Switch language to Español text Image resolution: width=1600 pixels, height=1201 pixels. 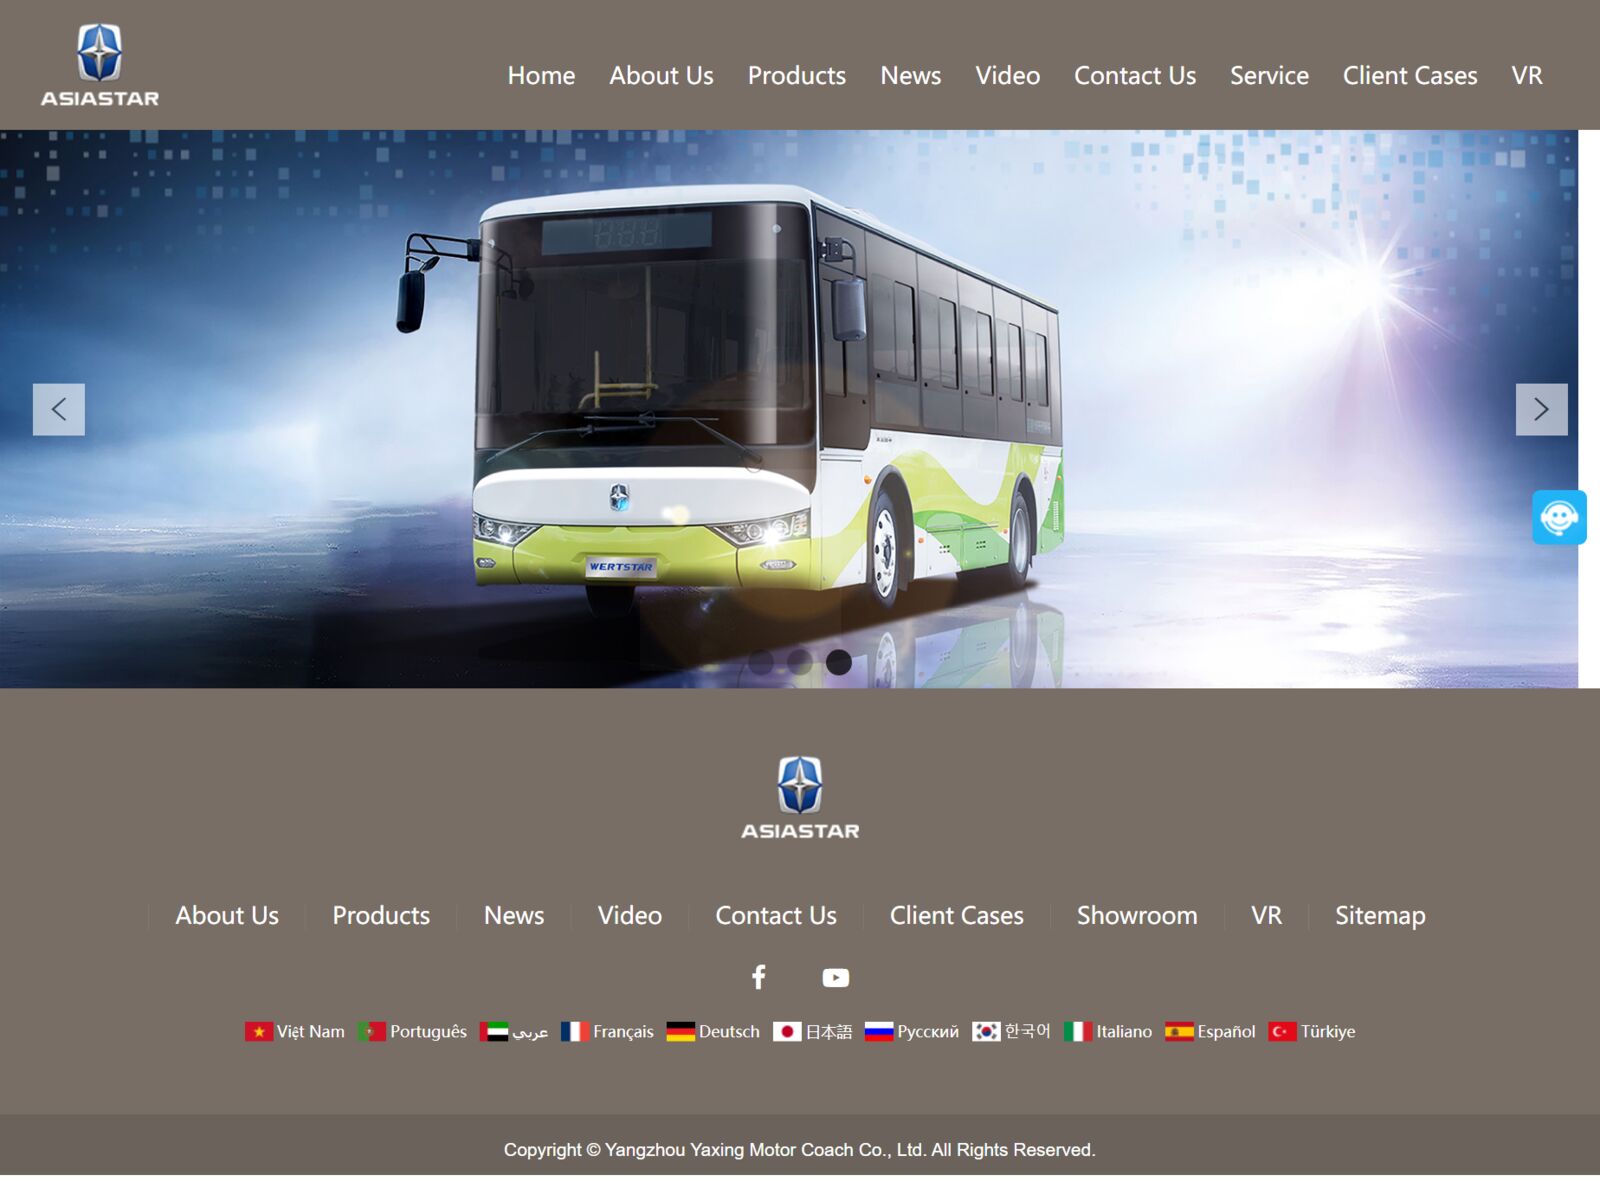pos(1226,1031)
